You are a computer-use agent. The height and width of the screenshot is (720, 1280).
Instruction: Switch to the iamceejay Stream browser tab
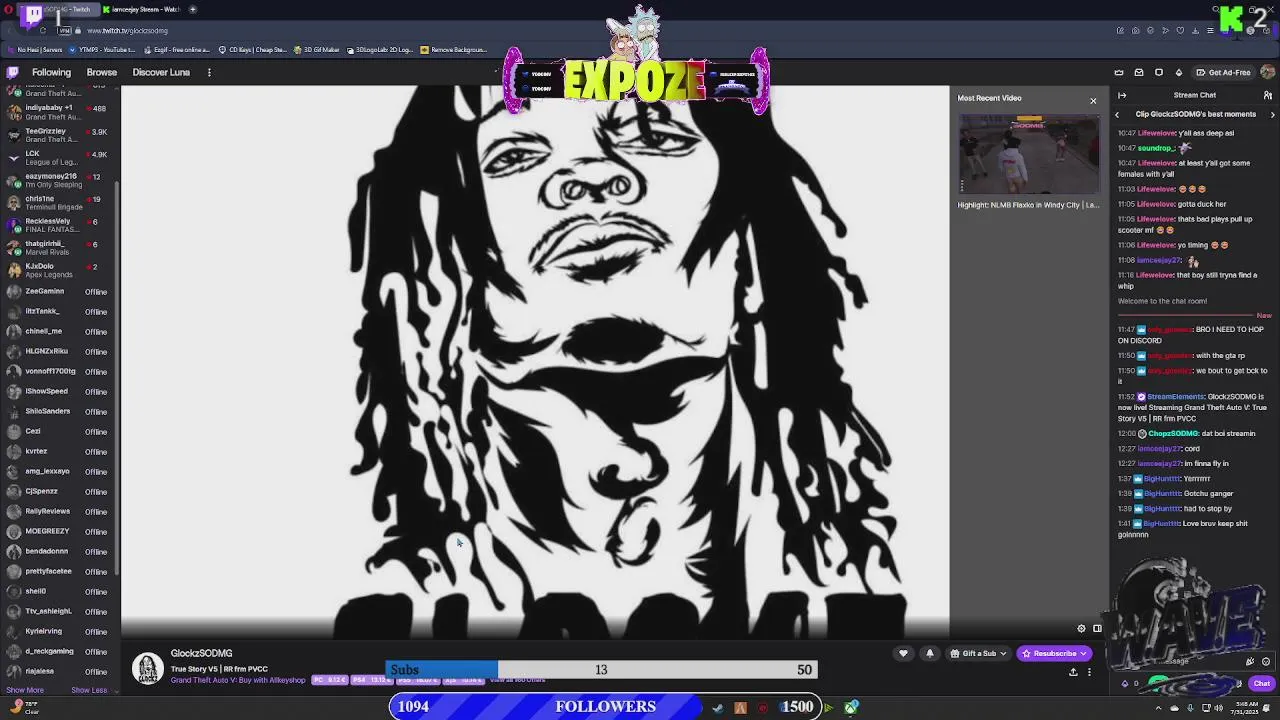(x=140, y=9)
